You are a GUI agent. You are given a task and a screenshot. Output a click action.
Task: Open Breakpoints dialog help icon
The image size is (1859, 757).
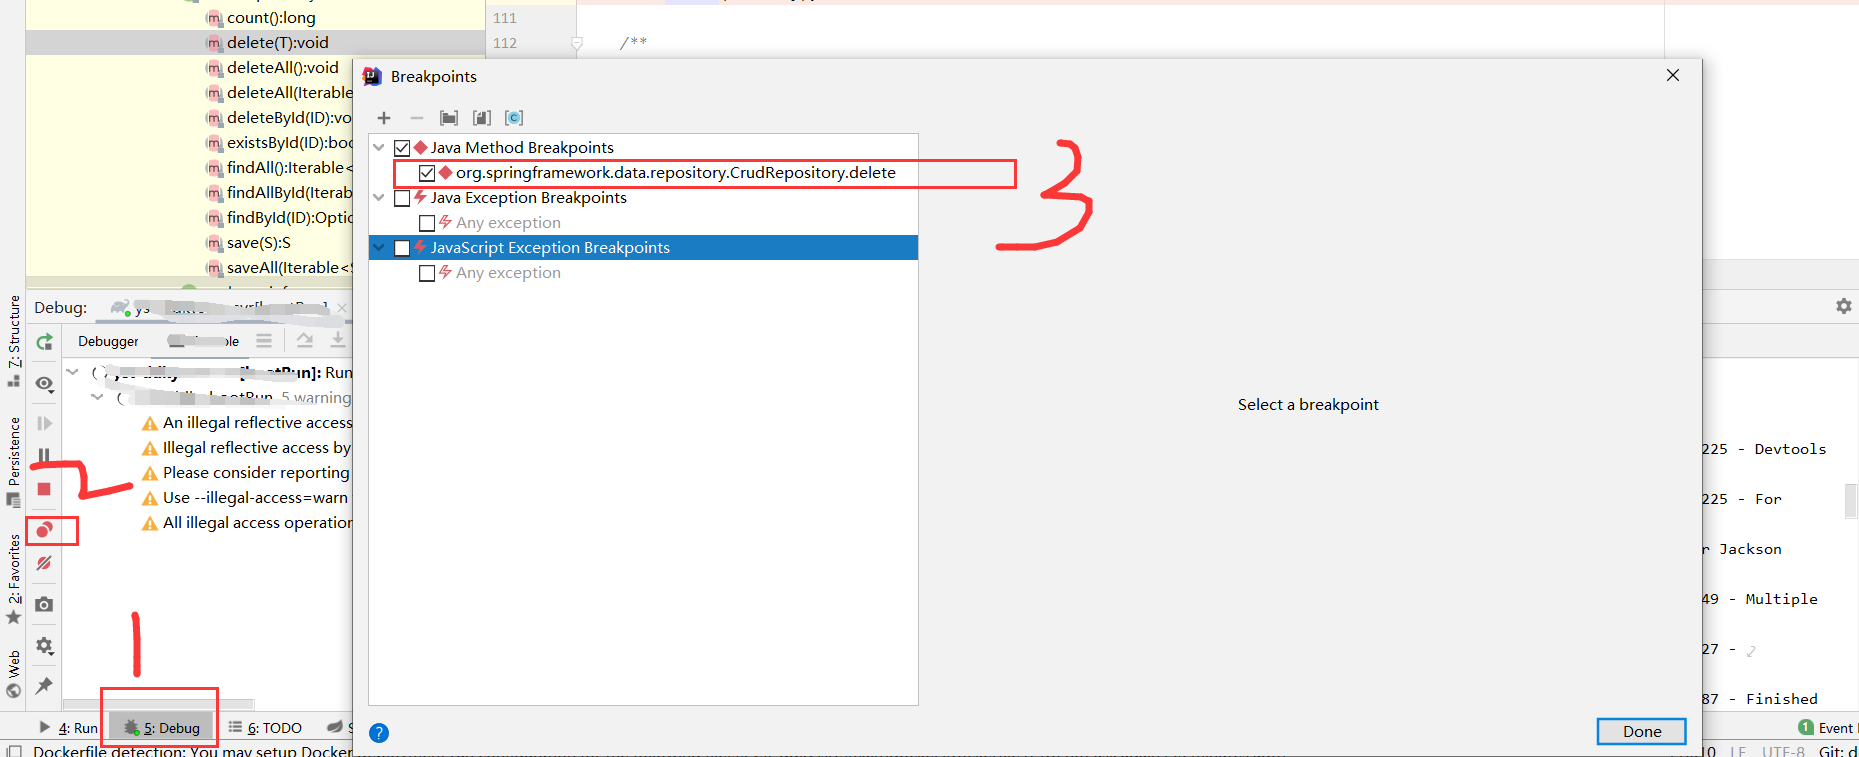click(379, 733)
